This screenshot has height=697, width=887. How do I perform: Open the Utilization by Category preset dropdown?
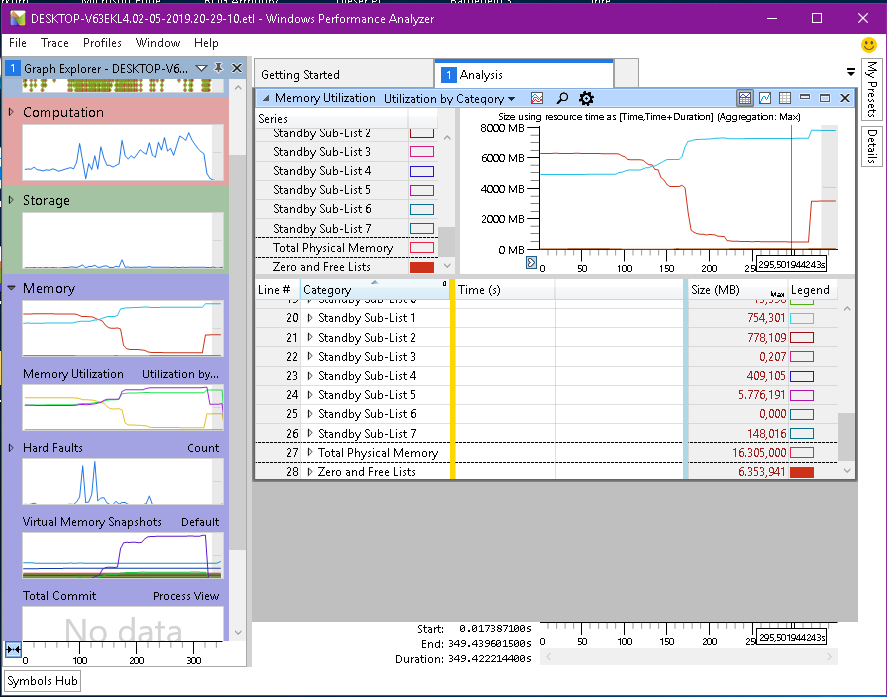(450, 98)
